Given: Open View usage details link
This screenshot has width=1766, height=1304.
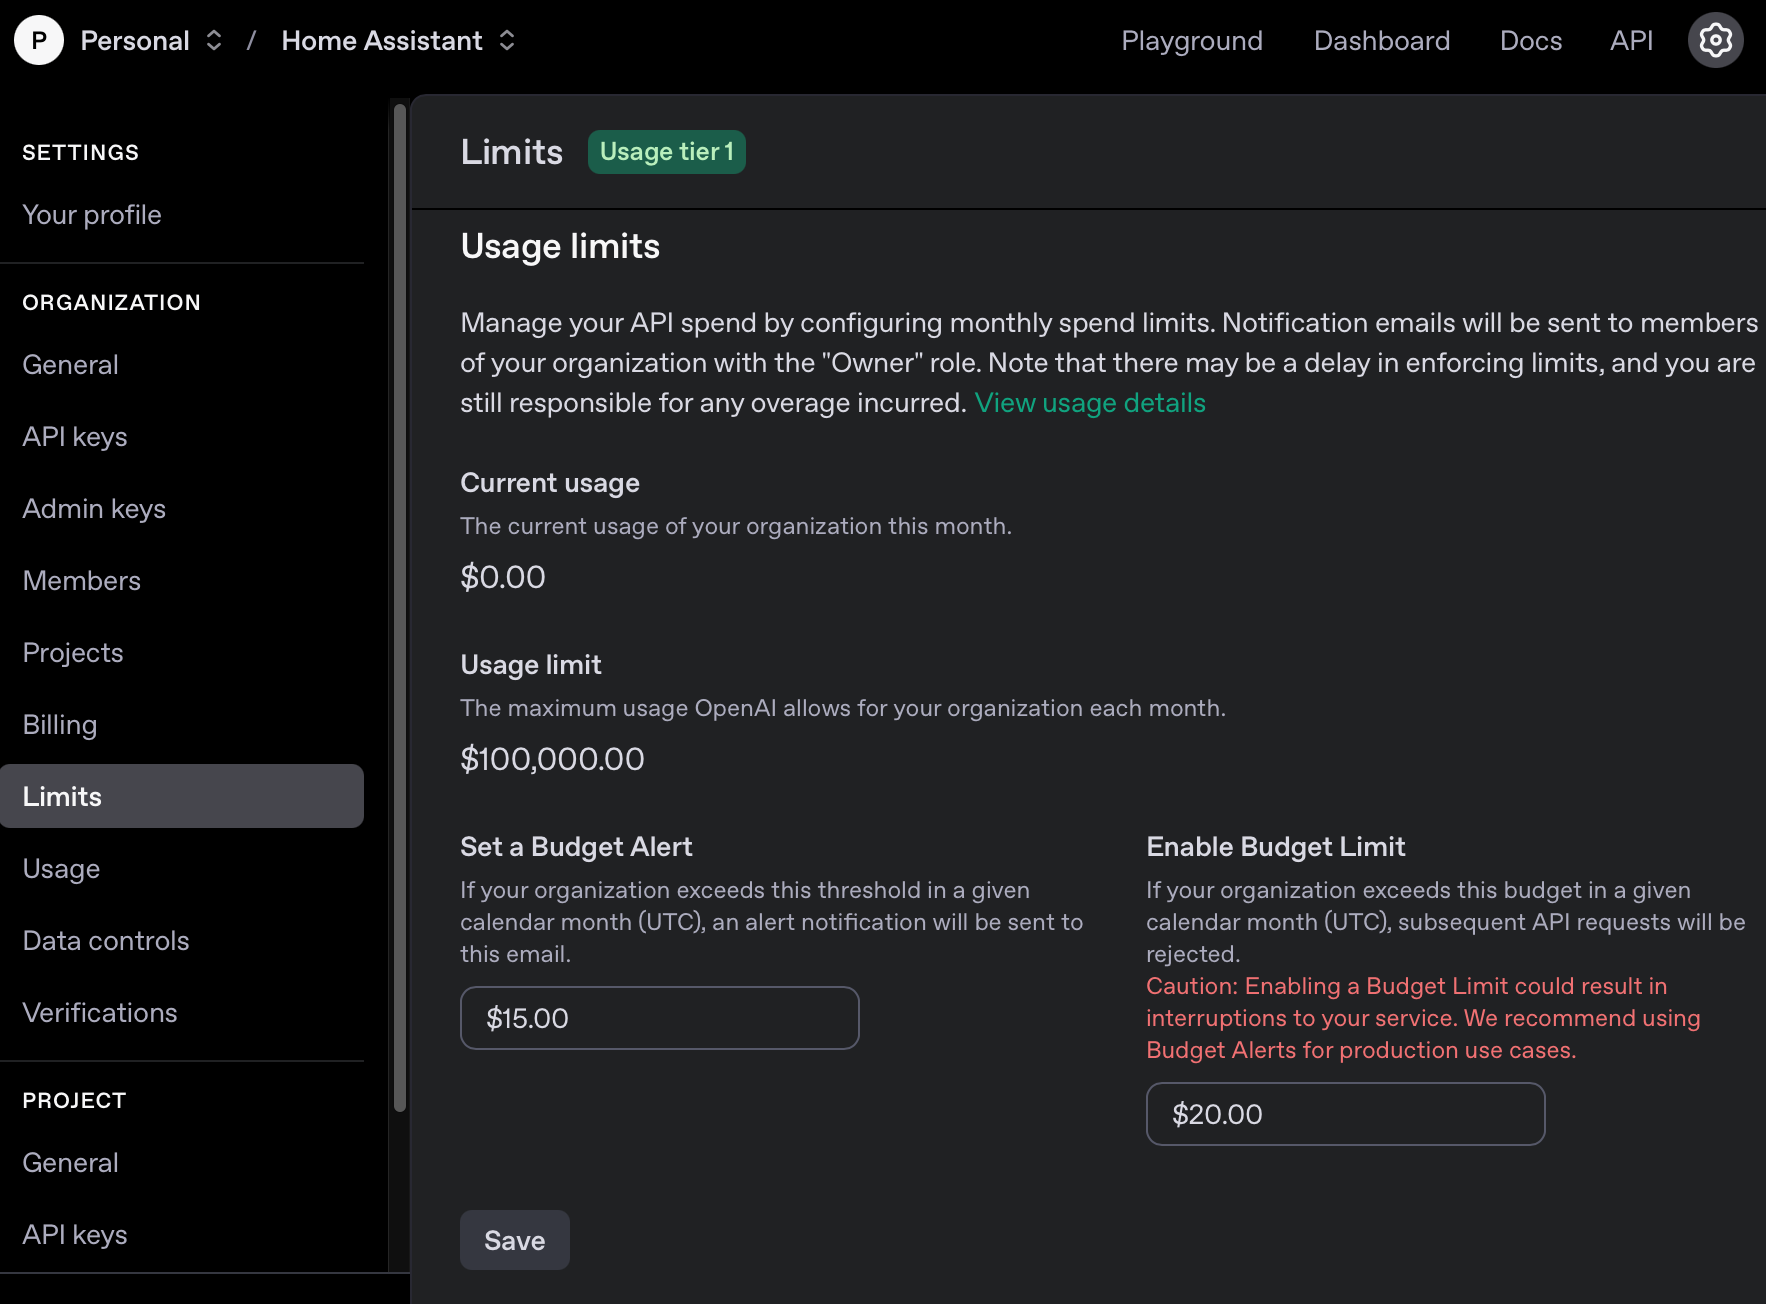Looking at the screenshot, I should (x=1089, y=403).
